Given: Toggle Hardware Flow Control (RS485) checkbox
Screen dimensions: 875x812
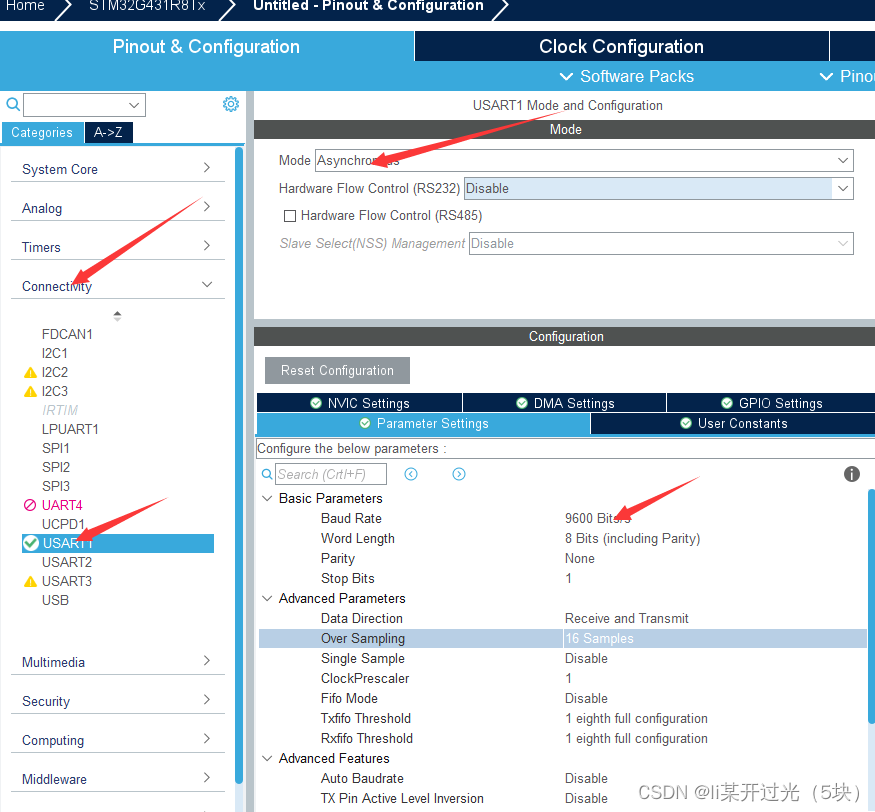Looking at the screenshot, I should (x=290, y=216).
